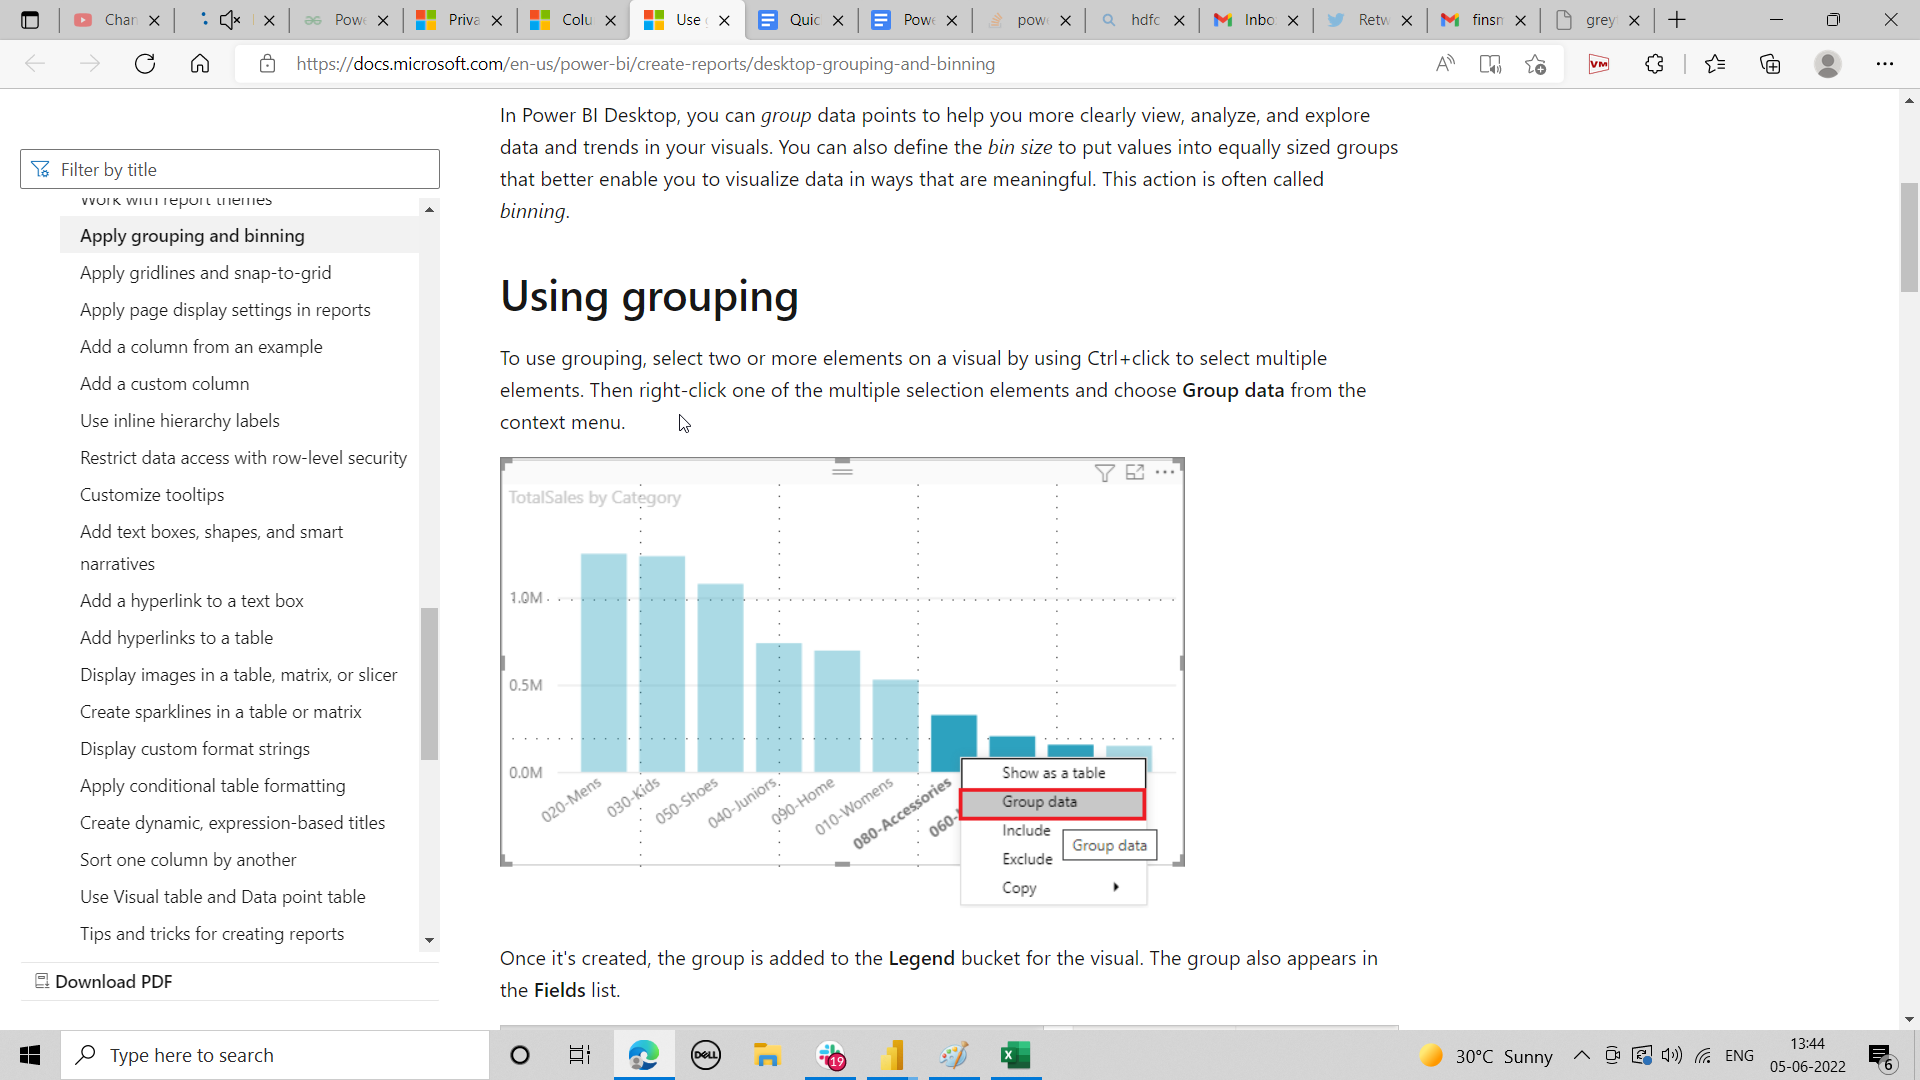Open the browser Settings and more menu
This screenshot has height=1080, width=1920.
[x=1885, y=64]
